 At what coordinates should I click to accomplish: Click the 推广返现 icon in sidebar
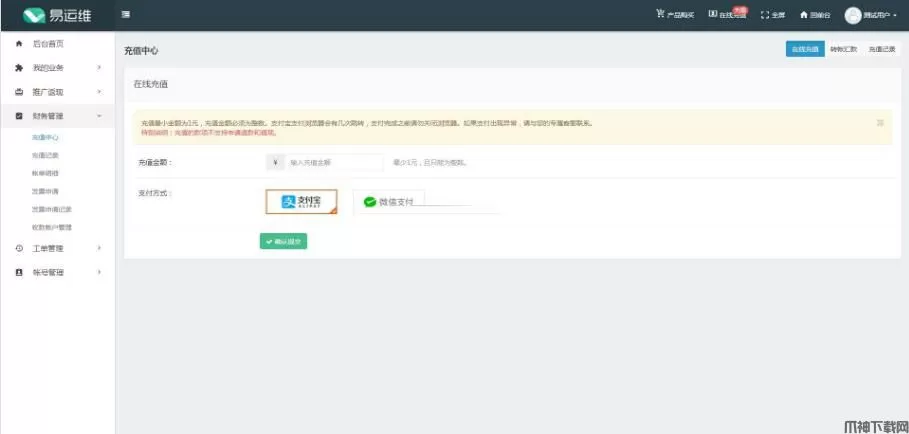pyautogui.click(x=19, y=92)
